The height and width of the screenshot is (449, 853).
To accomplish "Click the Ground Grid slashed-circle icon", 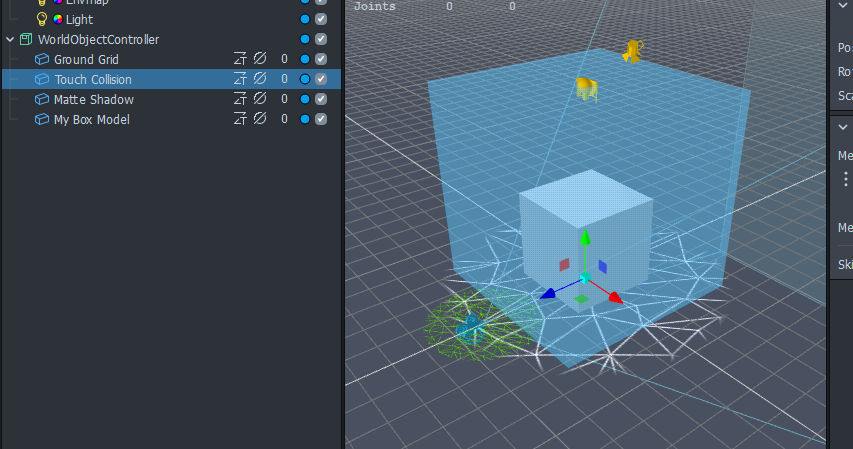I will click(x=260, y=58).
